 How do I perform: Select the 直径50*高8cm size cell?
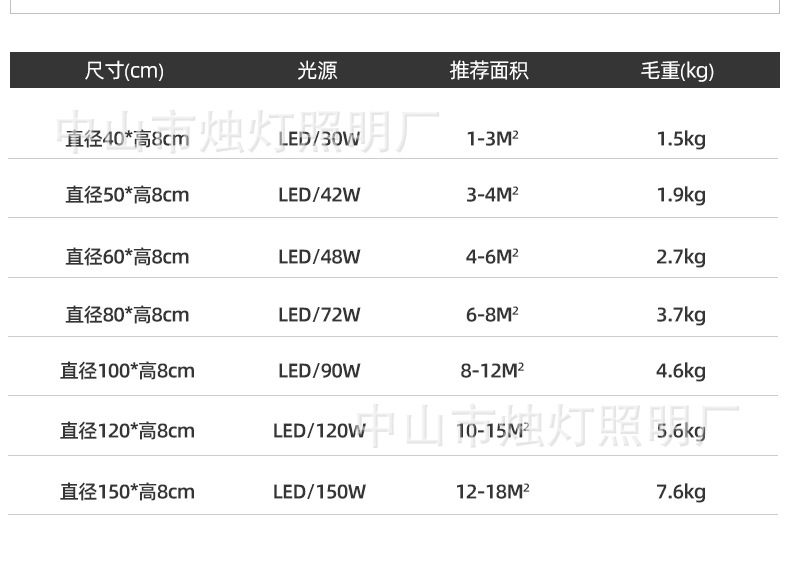[x=127, y=195]
